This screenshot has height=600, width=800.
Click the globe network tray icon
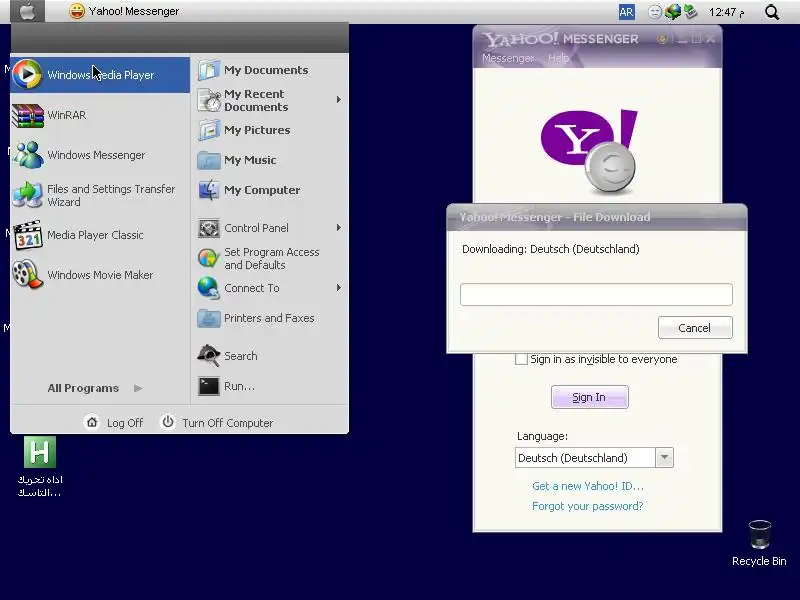click(672, 12)
